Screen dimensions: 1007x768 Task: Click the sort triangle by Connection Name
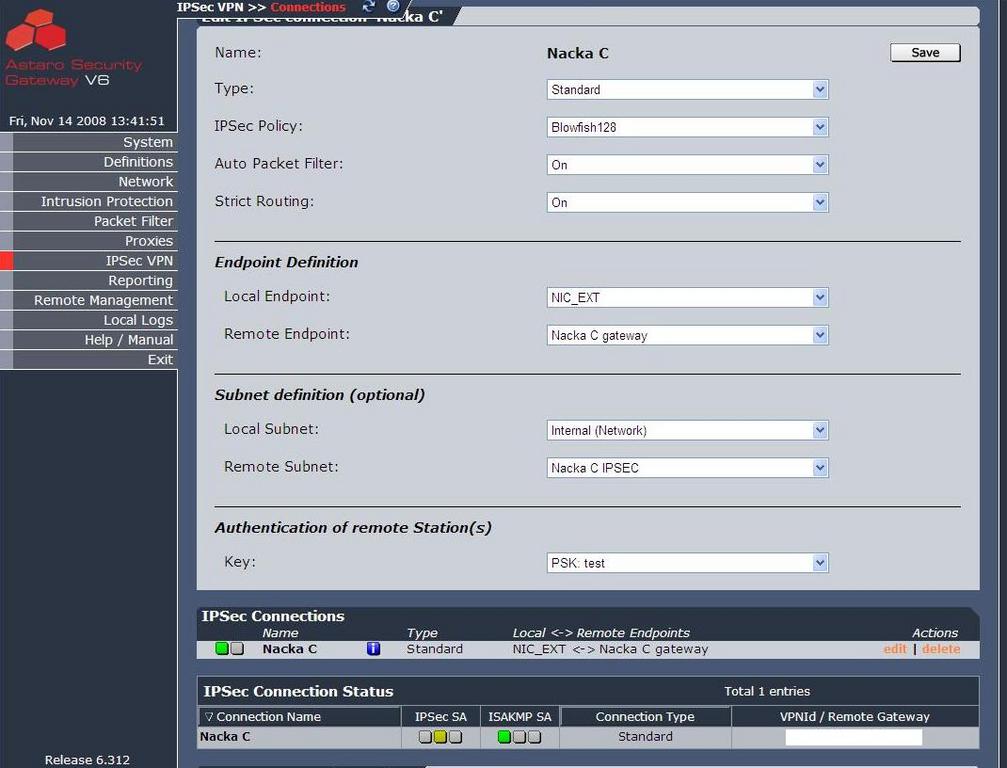pos(209,717)
